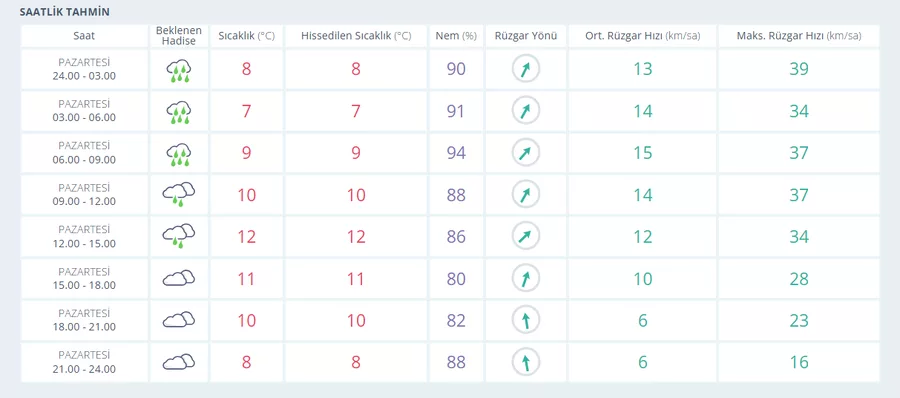Click wind direction arrow for 03.00 - 06.00
This screenshot has height=398, width=900.
point(526,111)
